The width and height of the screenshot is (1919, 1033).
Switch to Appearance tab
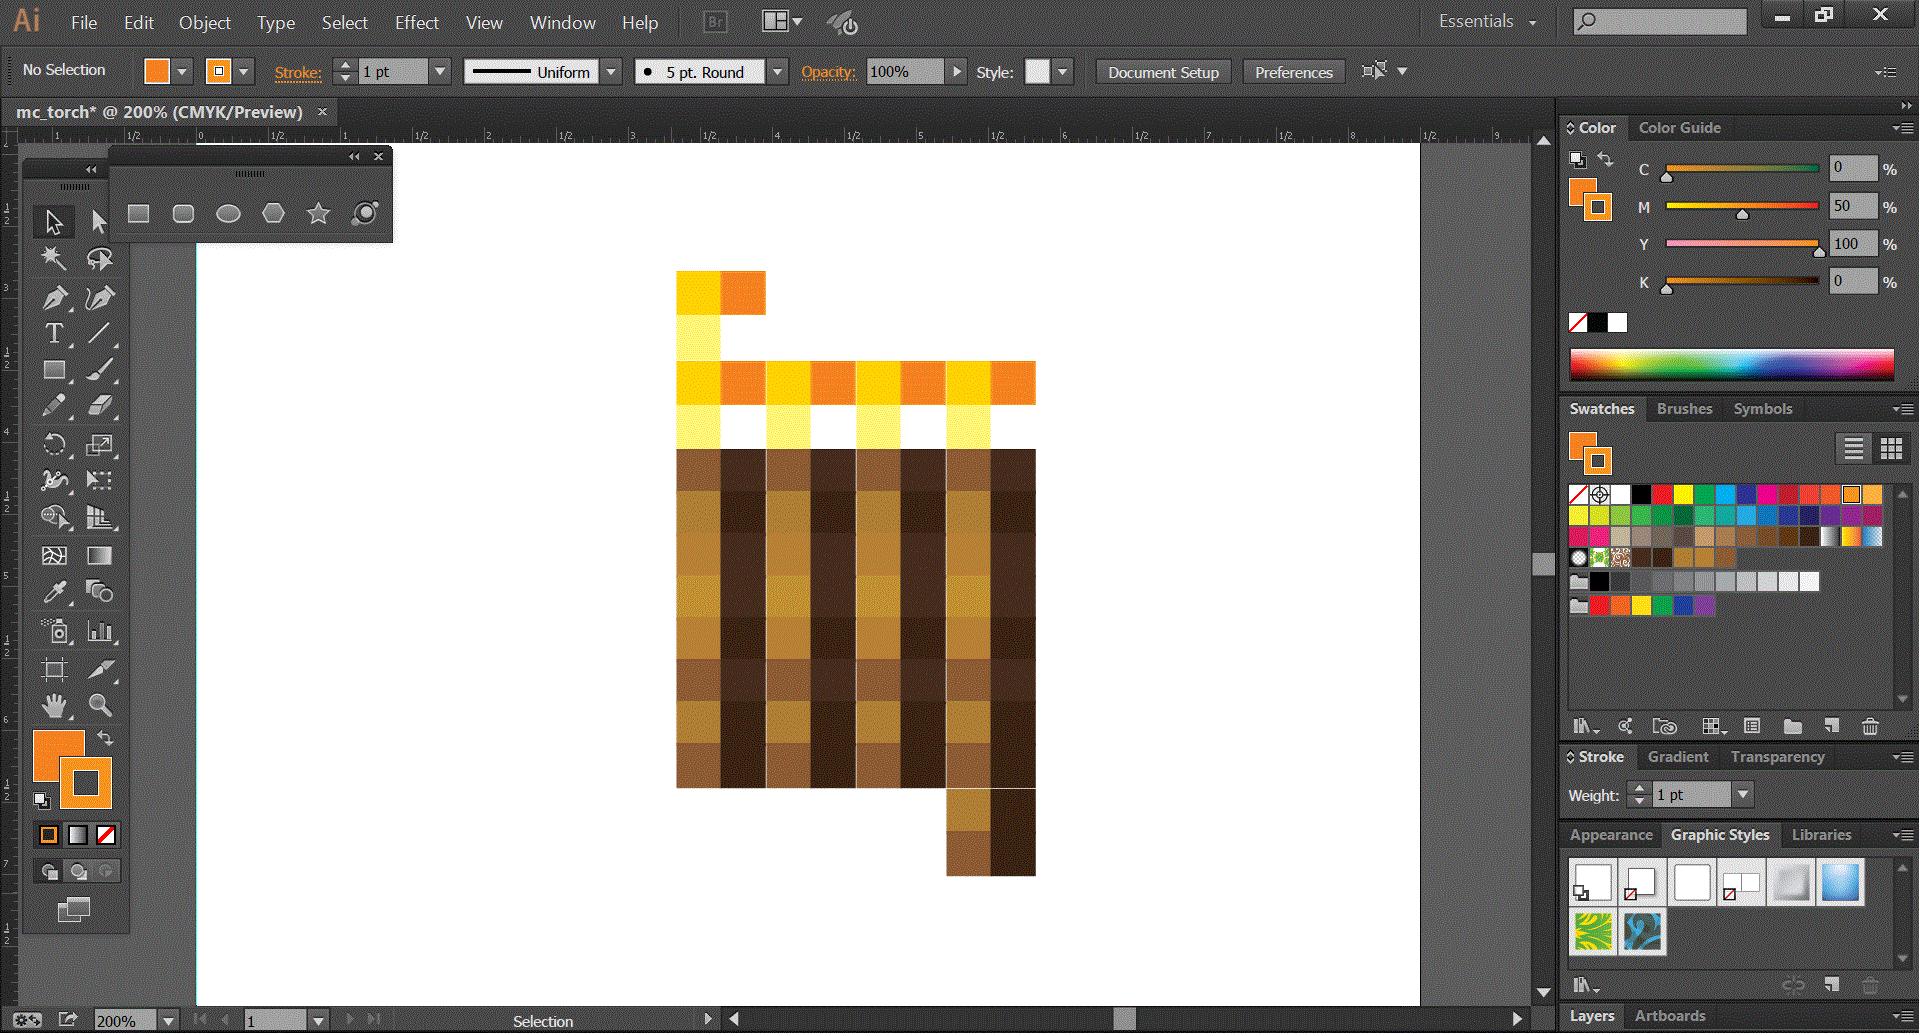tap(1611, 835)
